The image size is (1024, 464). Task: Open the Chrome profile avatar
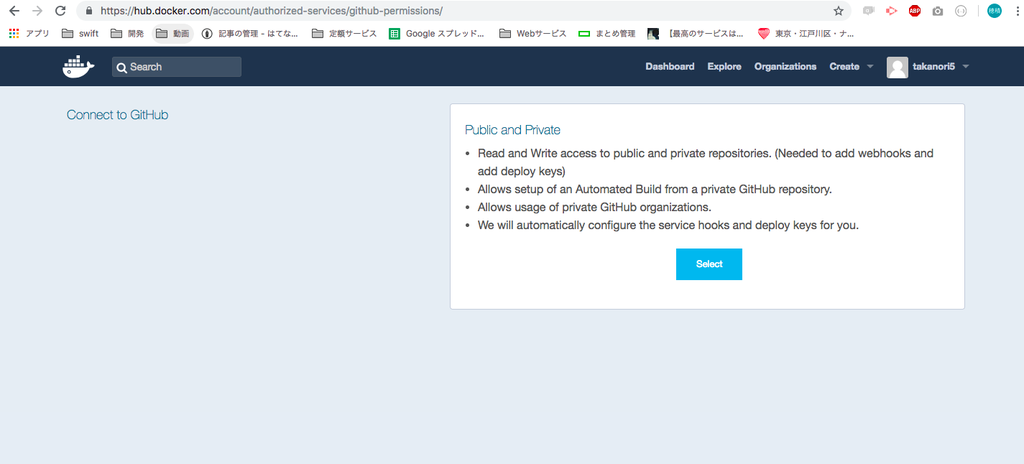pyautogui.click(x=994, y=10)
